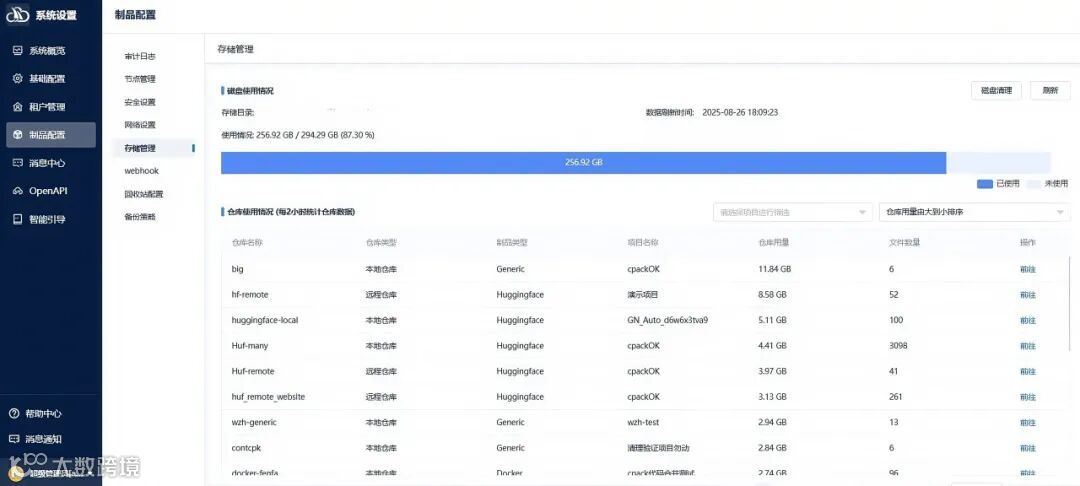Click the repository name big

(x=238, y=269)
